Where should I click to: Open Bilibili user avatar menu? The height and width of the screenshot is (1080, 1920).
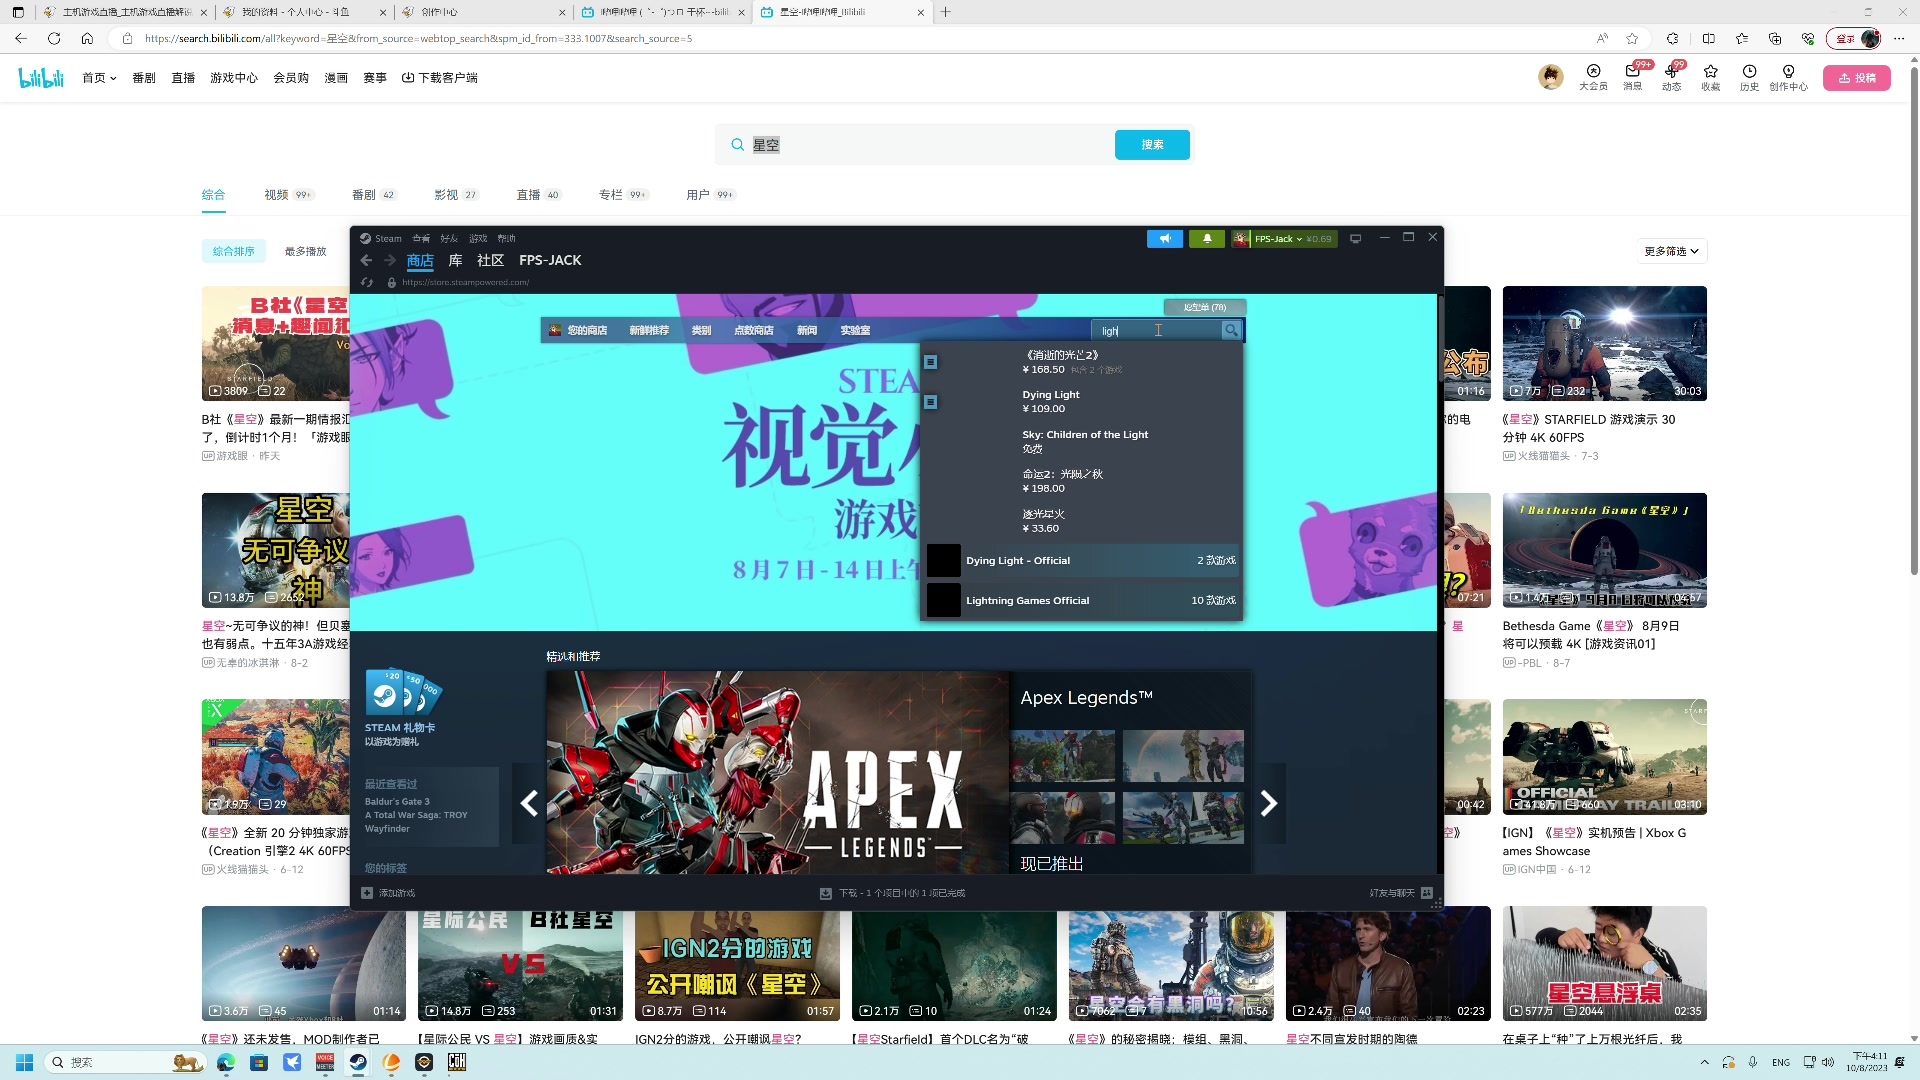tap(1551, 77)
